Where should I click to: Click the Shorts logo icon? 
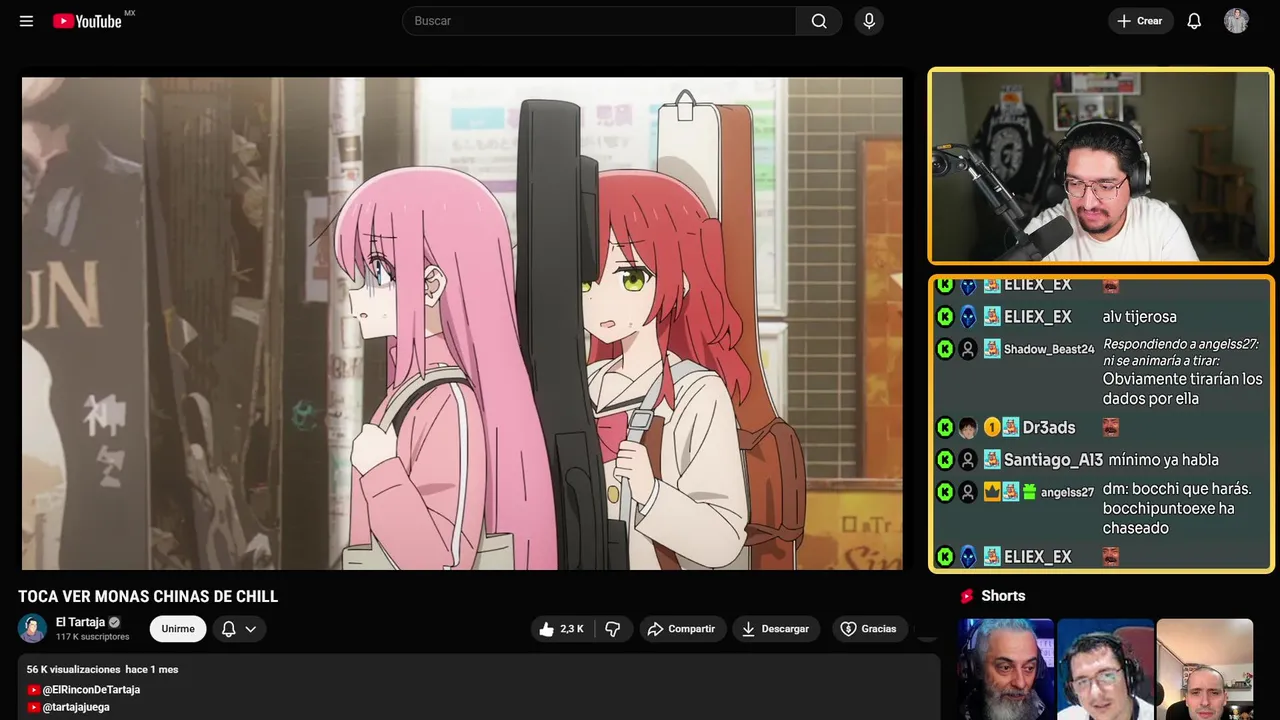pos(967,596)
